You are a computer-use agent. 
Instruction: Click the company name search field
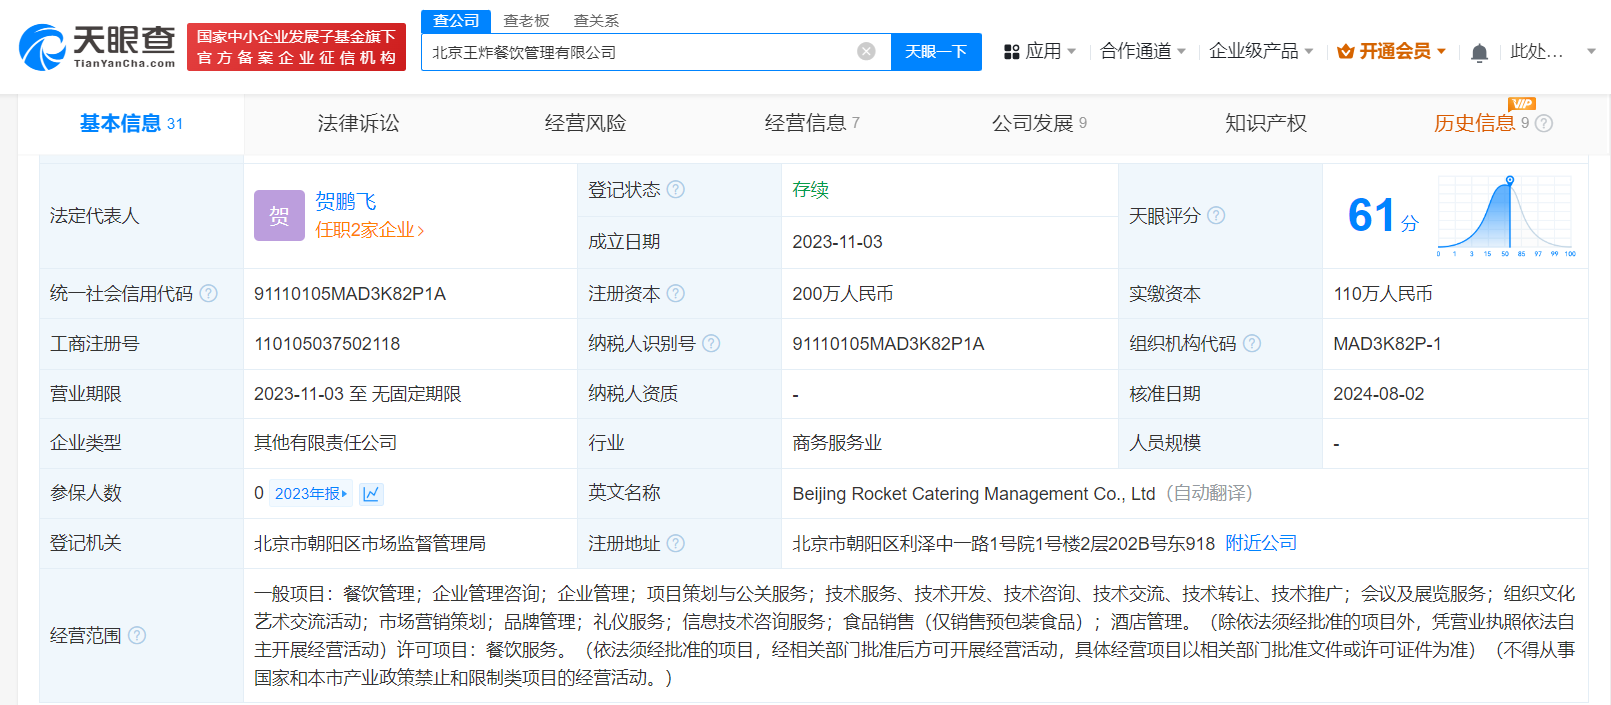pos(640,52)
